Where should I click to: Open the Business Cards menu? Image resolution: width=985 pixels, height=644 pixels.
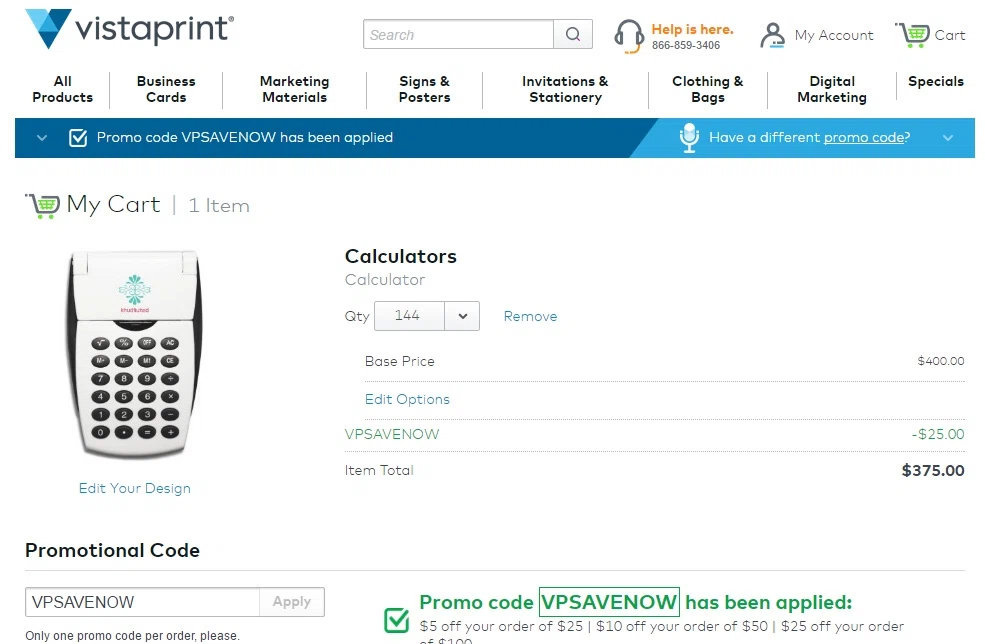coord(166,89)
